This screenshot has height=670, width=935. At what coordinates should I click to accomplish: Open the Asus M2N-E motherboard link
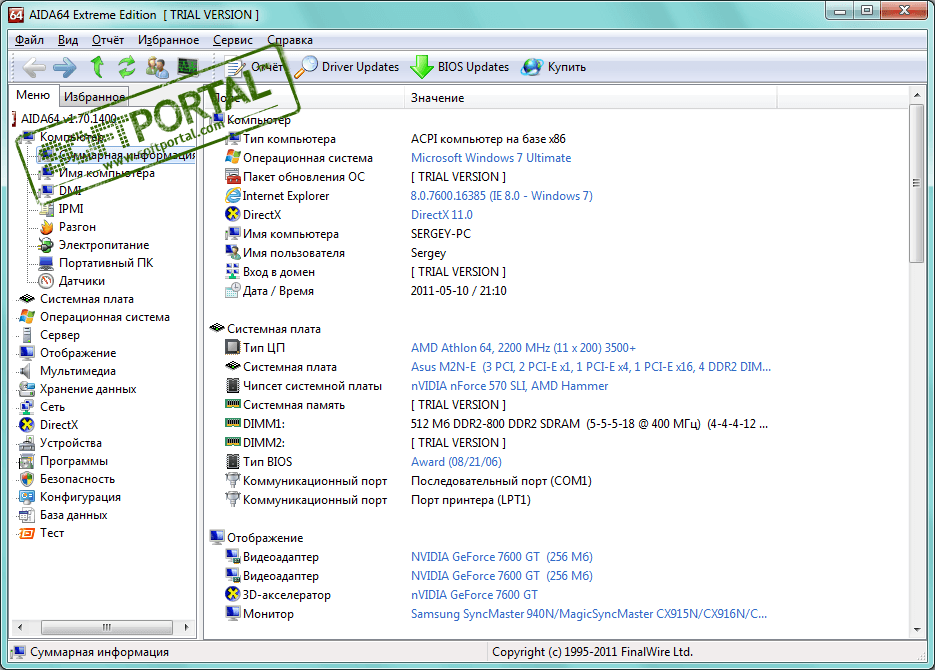coord(590,367)
